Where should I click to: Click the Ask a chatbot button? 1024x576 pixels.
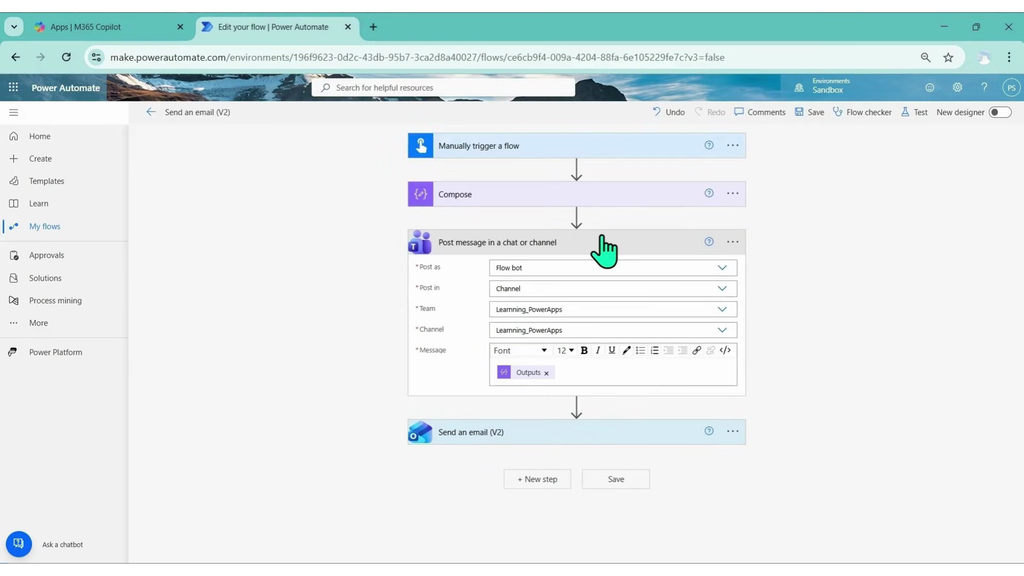tap(19, 544)
